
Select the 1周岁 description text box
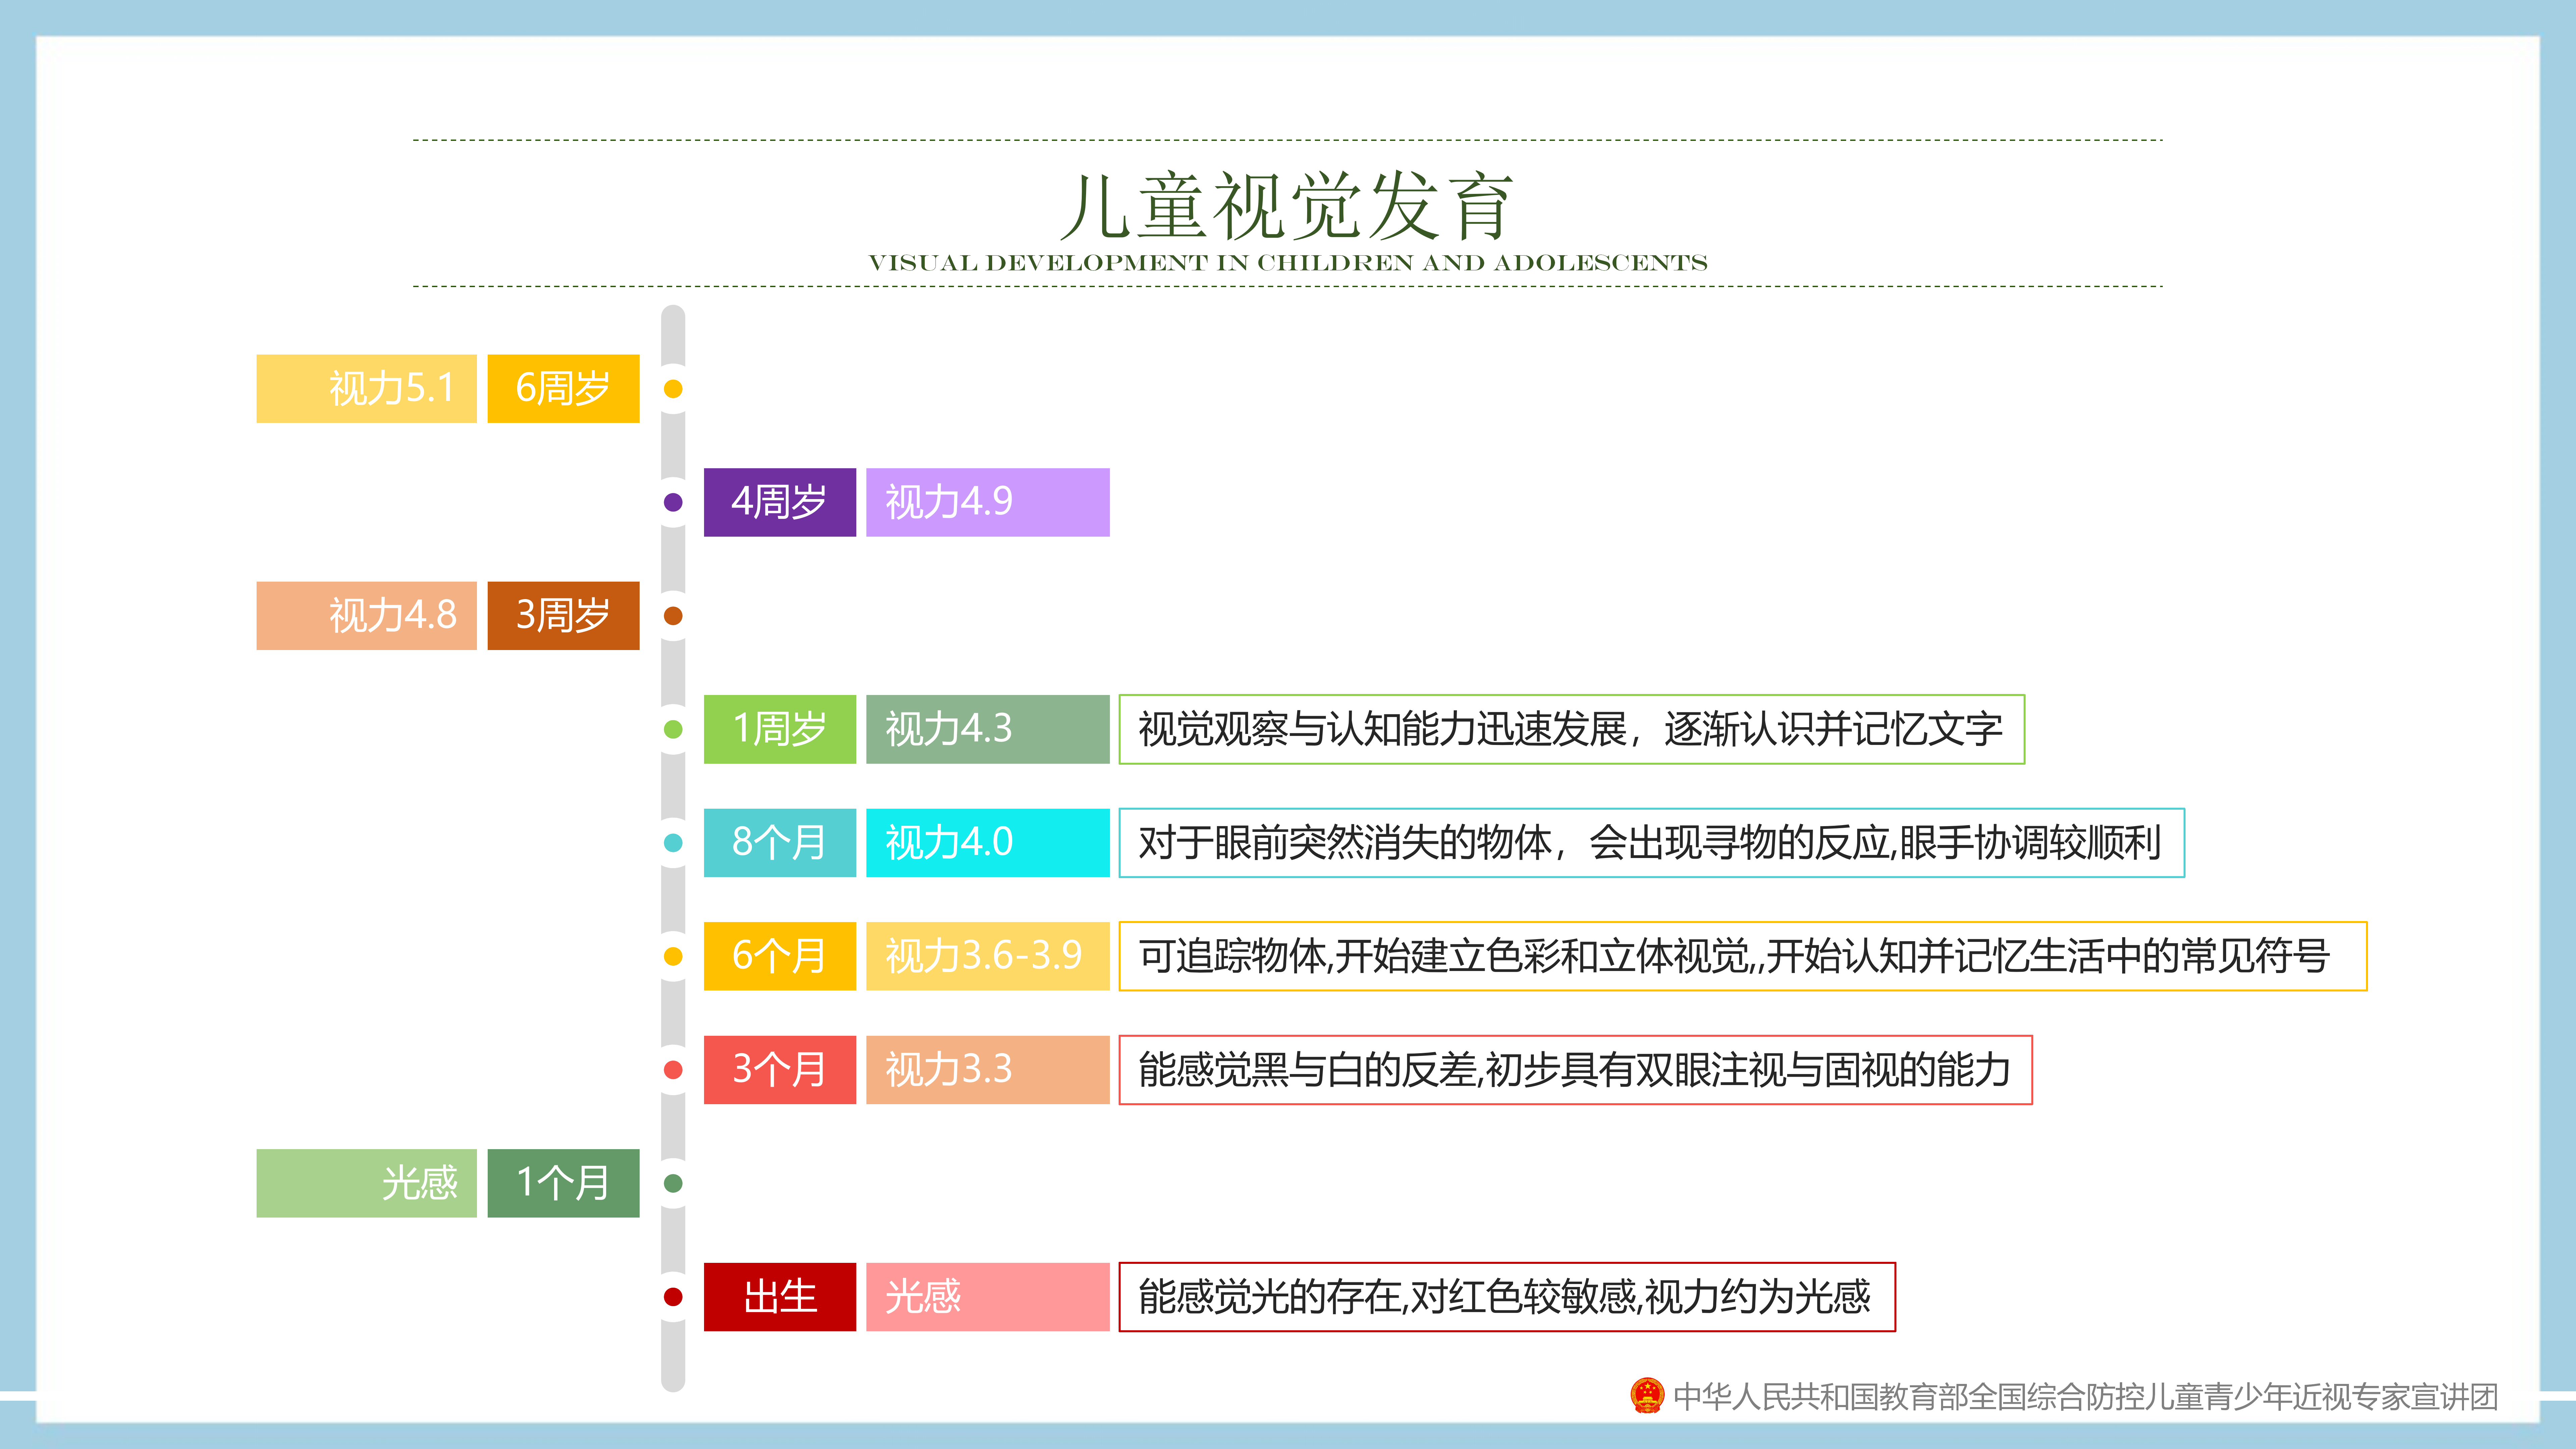pos(1571,729)
